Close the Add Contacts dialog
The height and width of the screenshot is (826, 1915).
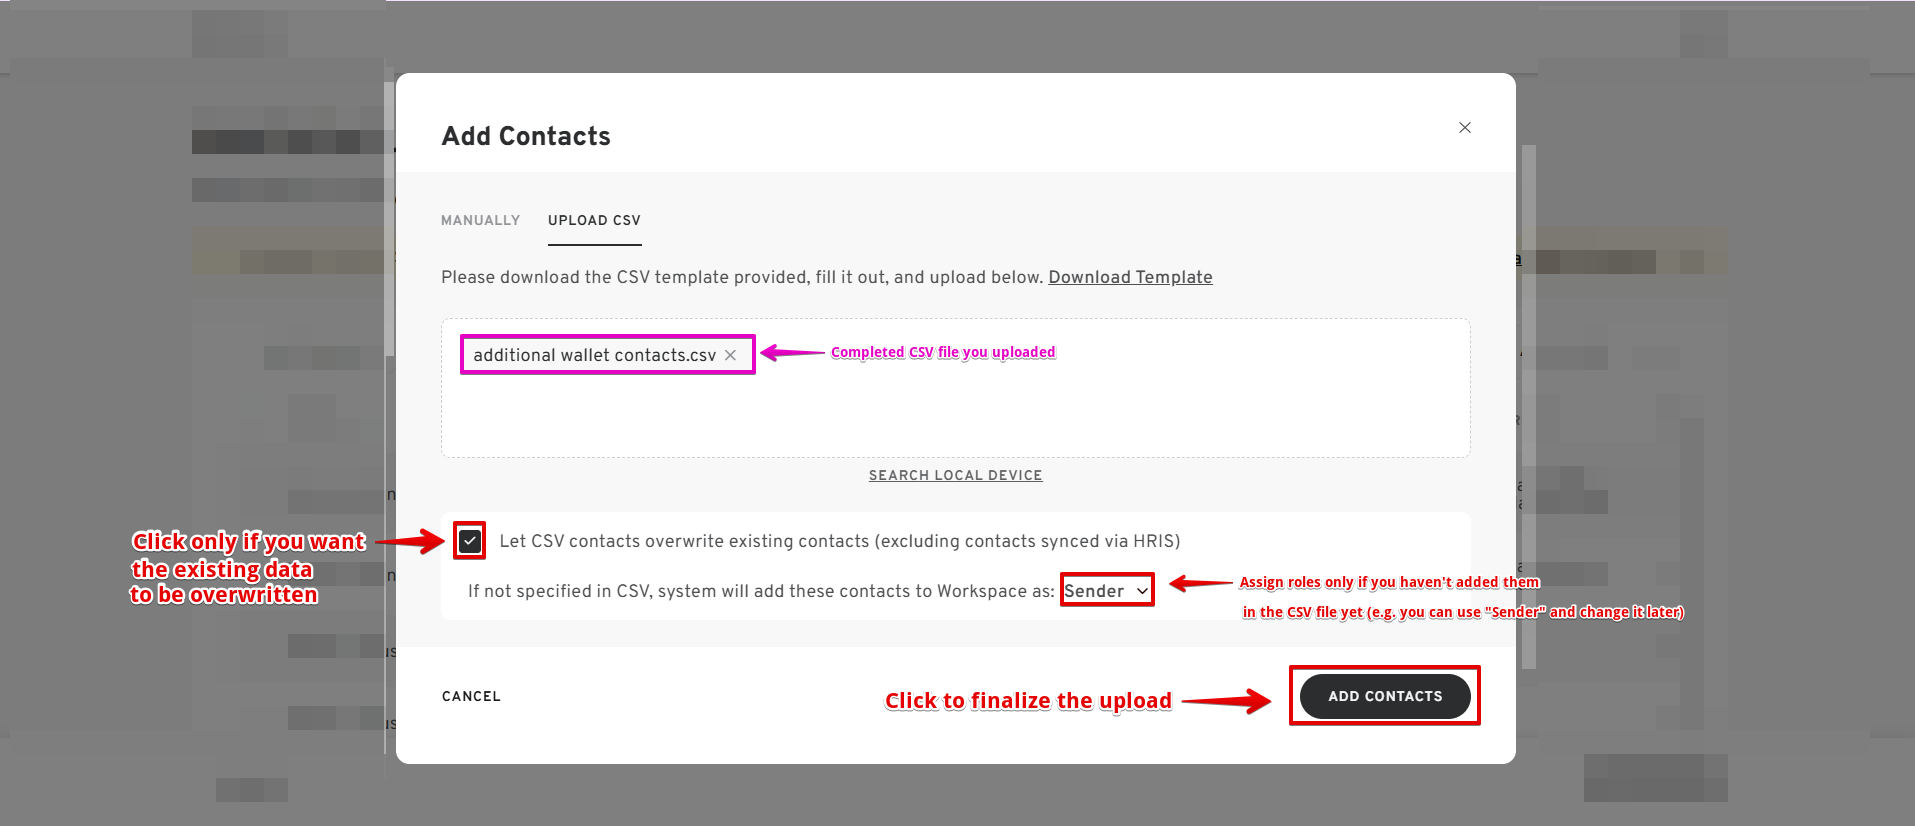coord(1464,128)
